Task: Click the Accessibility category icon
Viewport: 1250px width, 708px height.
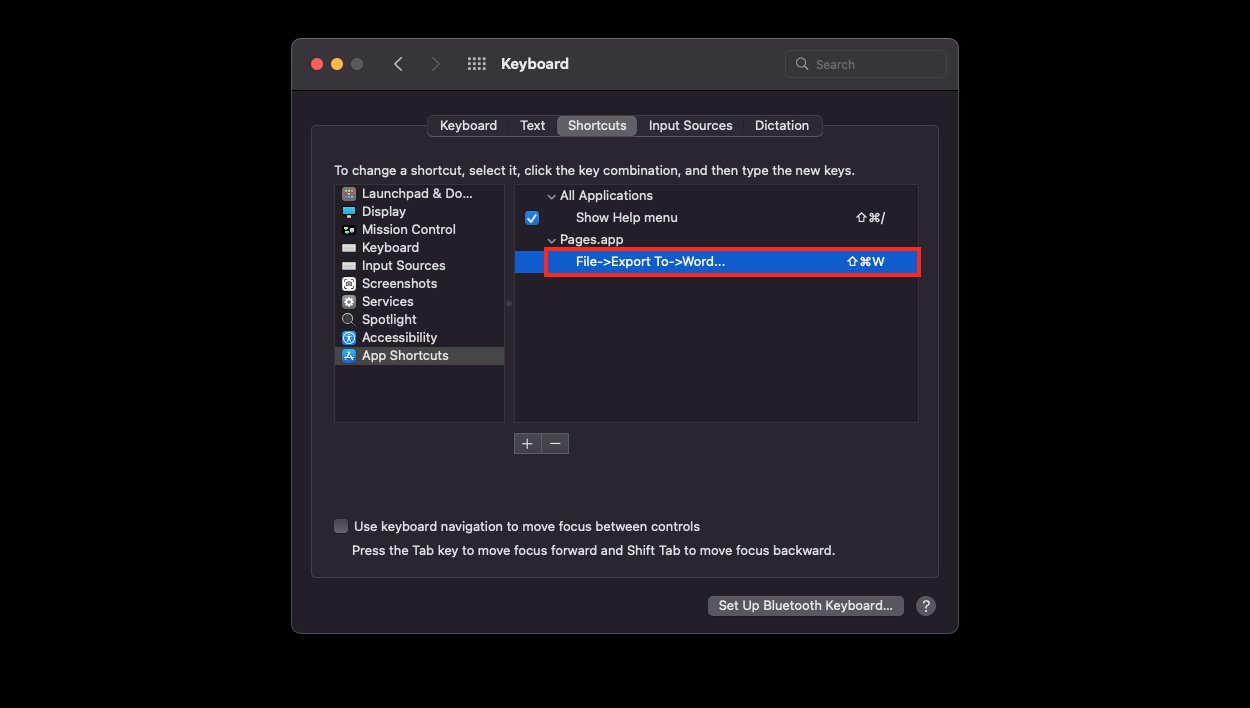Action: click(349, 338)
